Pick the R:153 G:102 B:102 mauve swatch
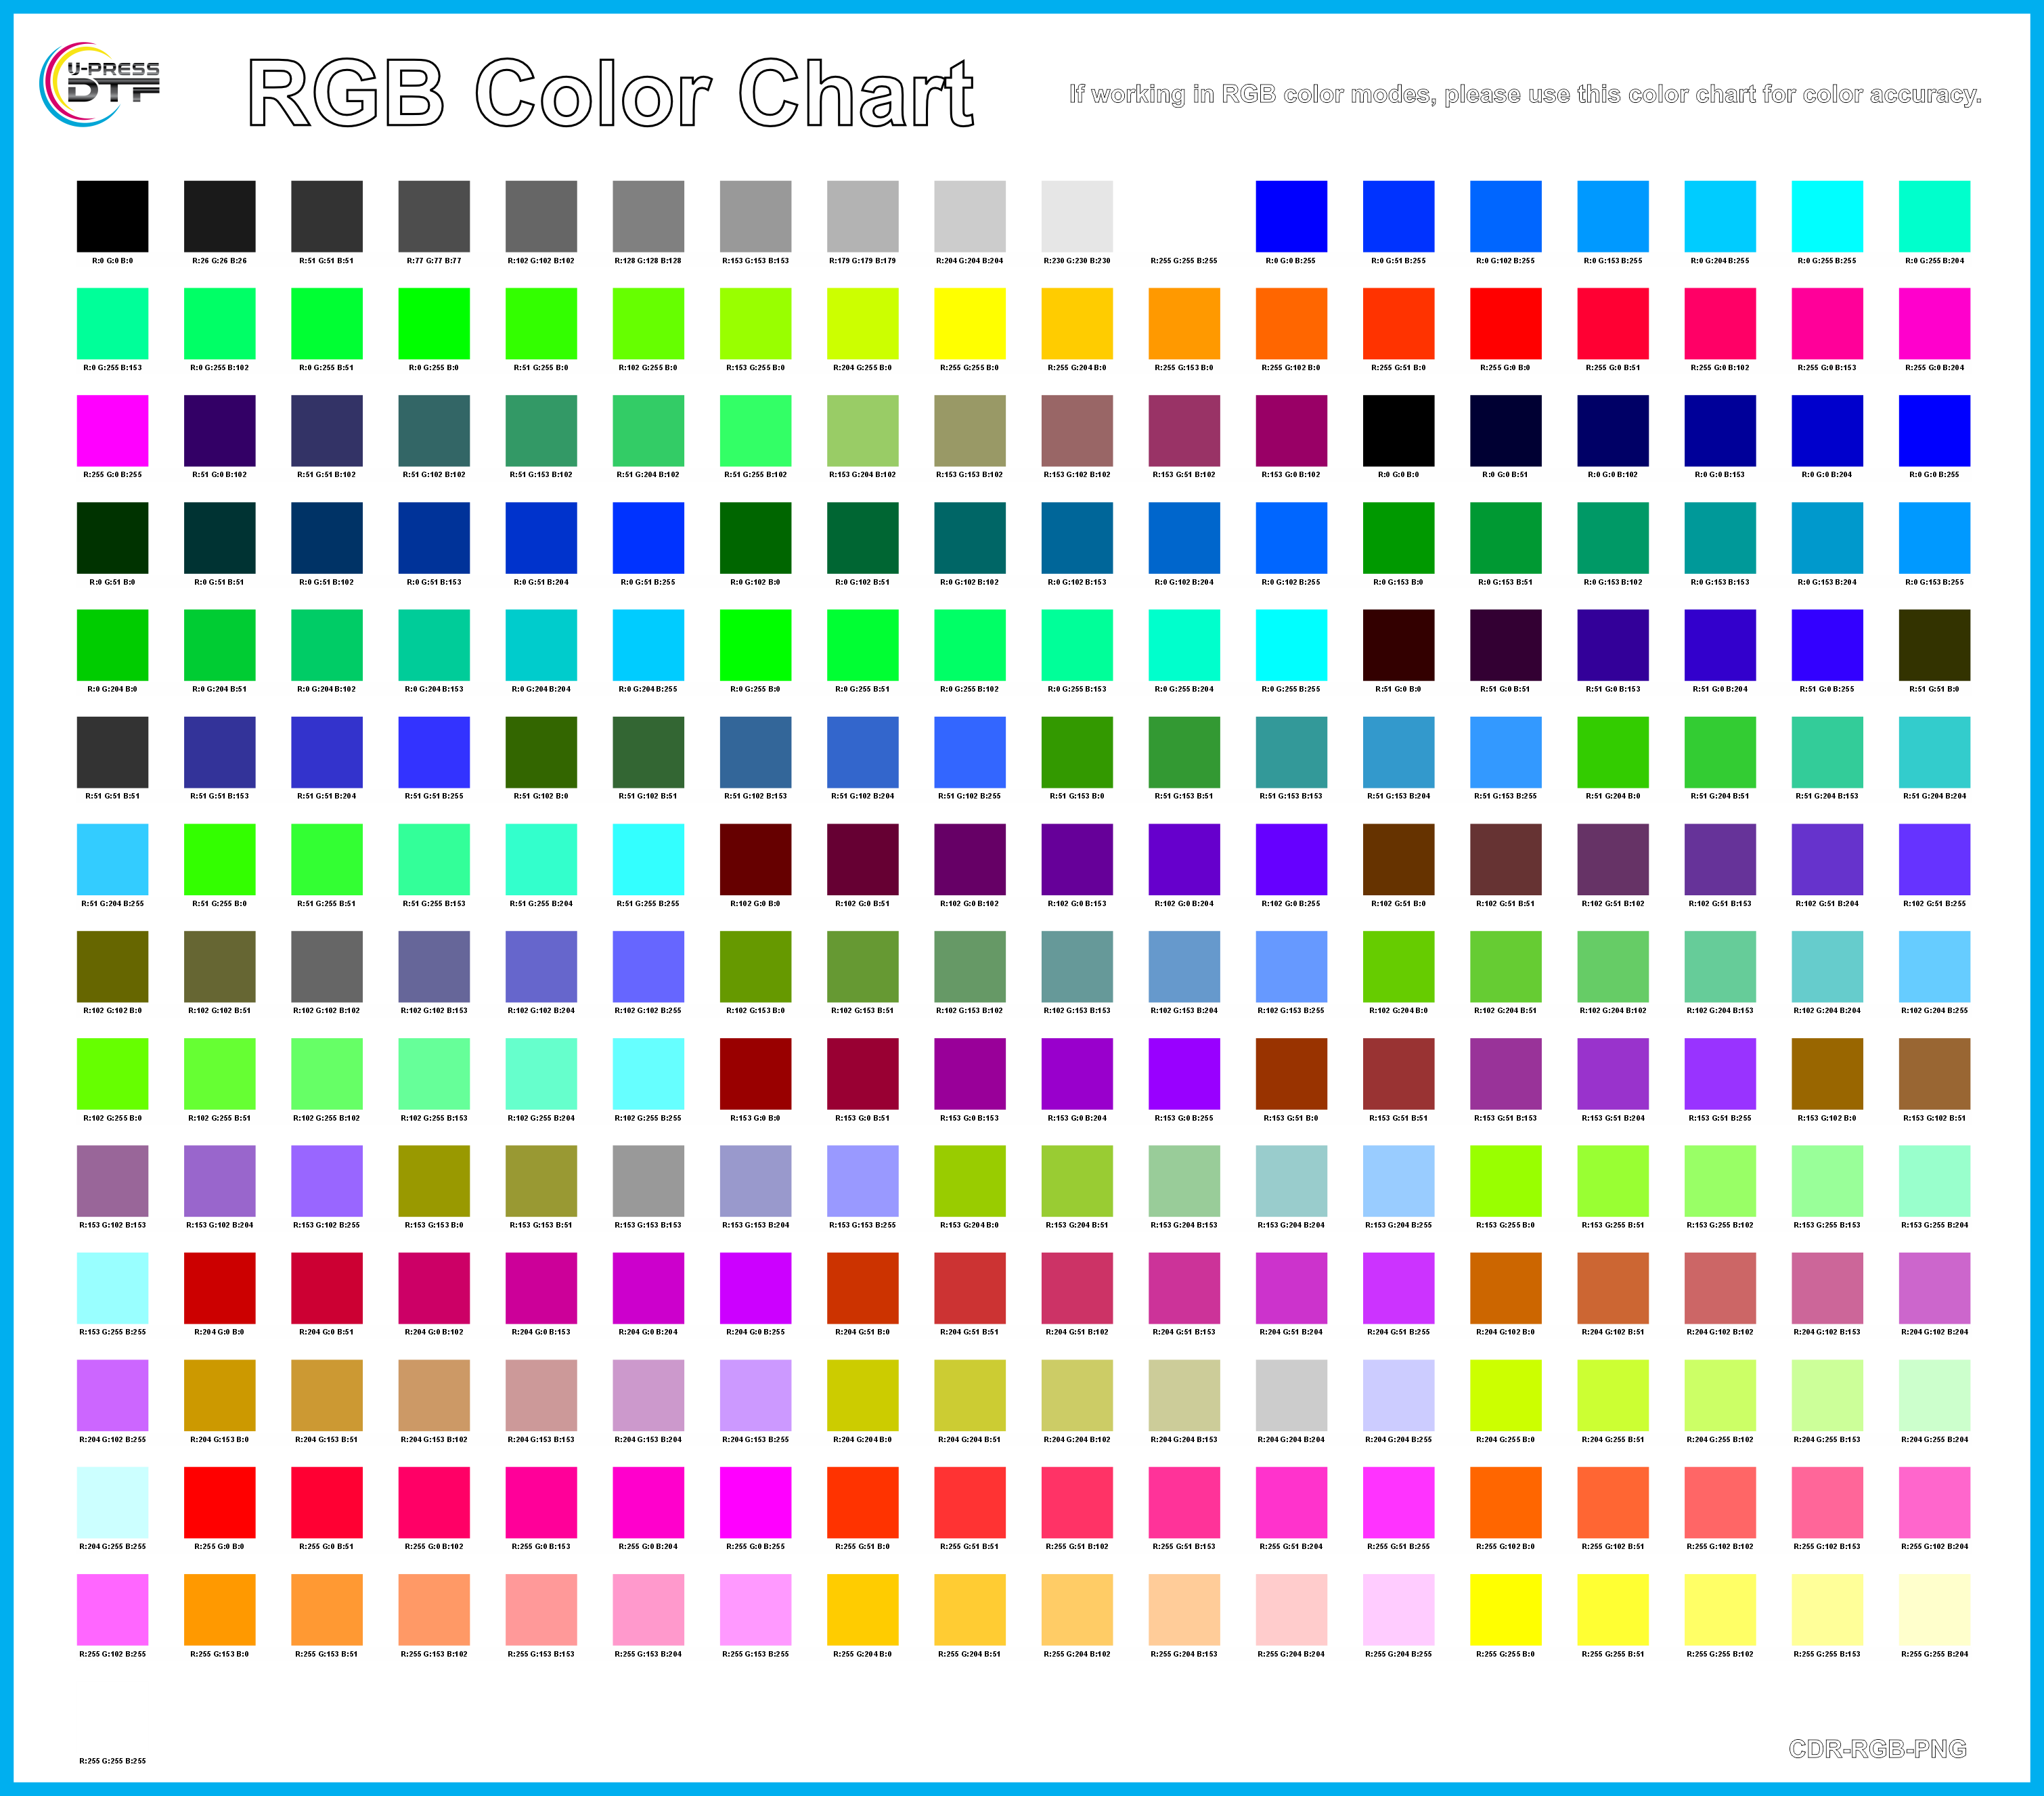Viewport: 2044px width, 1796px height. coord(1077,431)
